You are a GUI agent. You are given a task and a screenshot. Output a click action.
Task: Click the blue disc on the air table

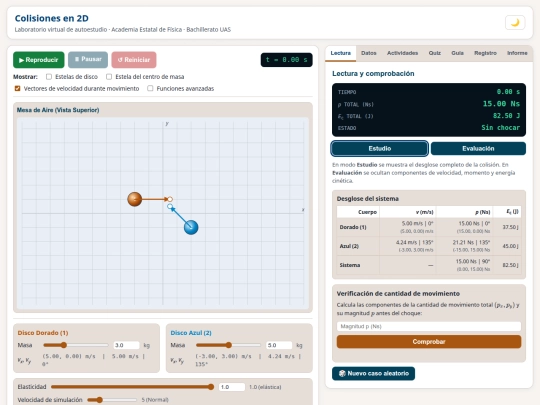pyautogui.click(x=191, y=227)
